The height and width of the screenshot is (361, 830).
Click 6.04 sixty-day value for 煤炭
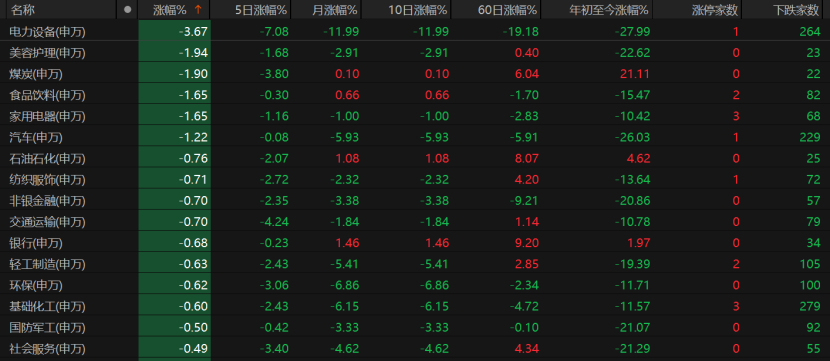tap(528, 74)
